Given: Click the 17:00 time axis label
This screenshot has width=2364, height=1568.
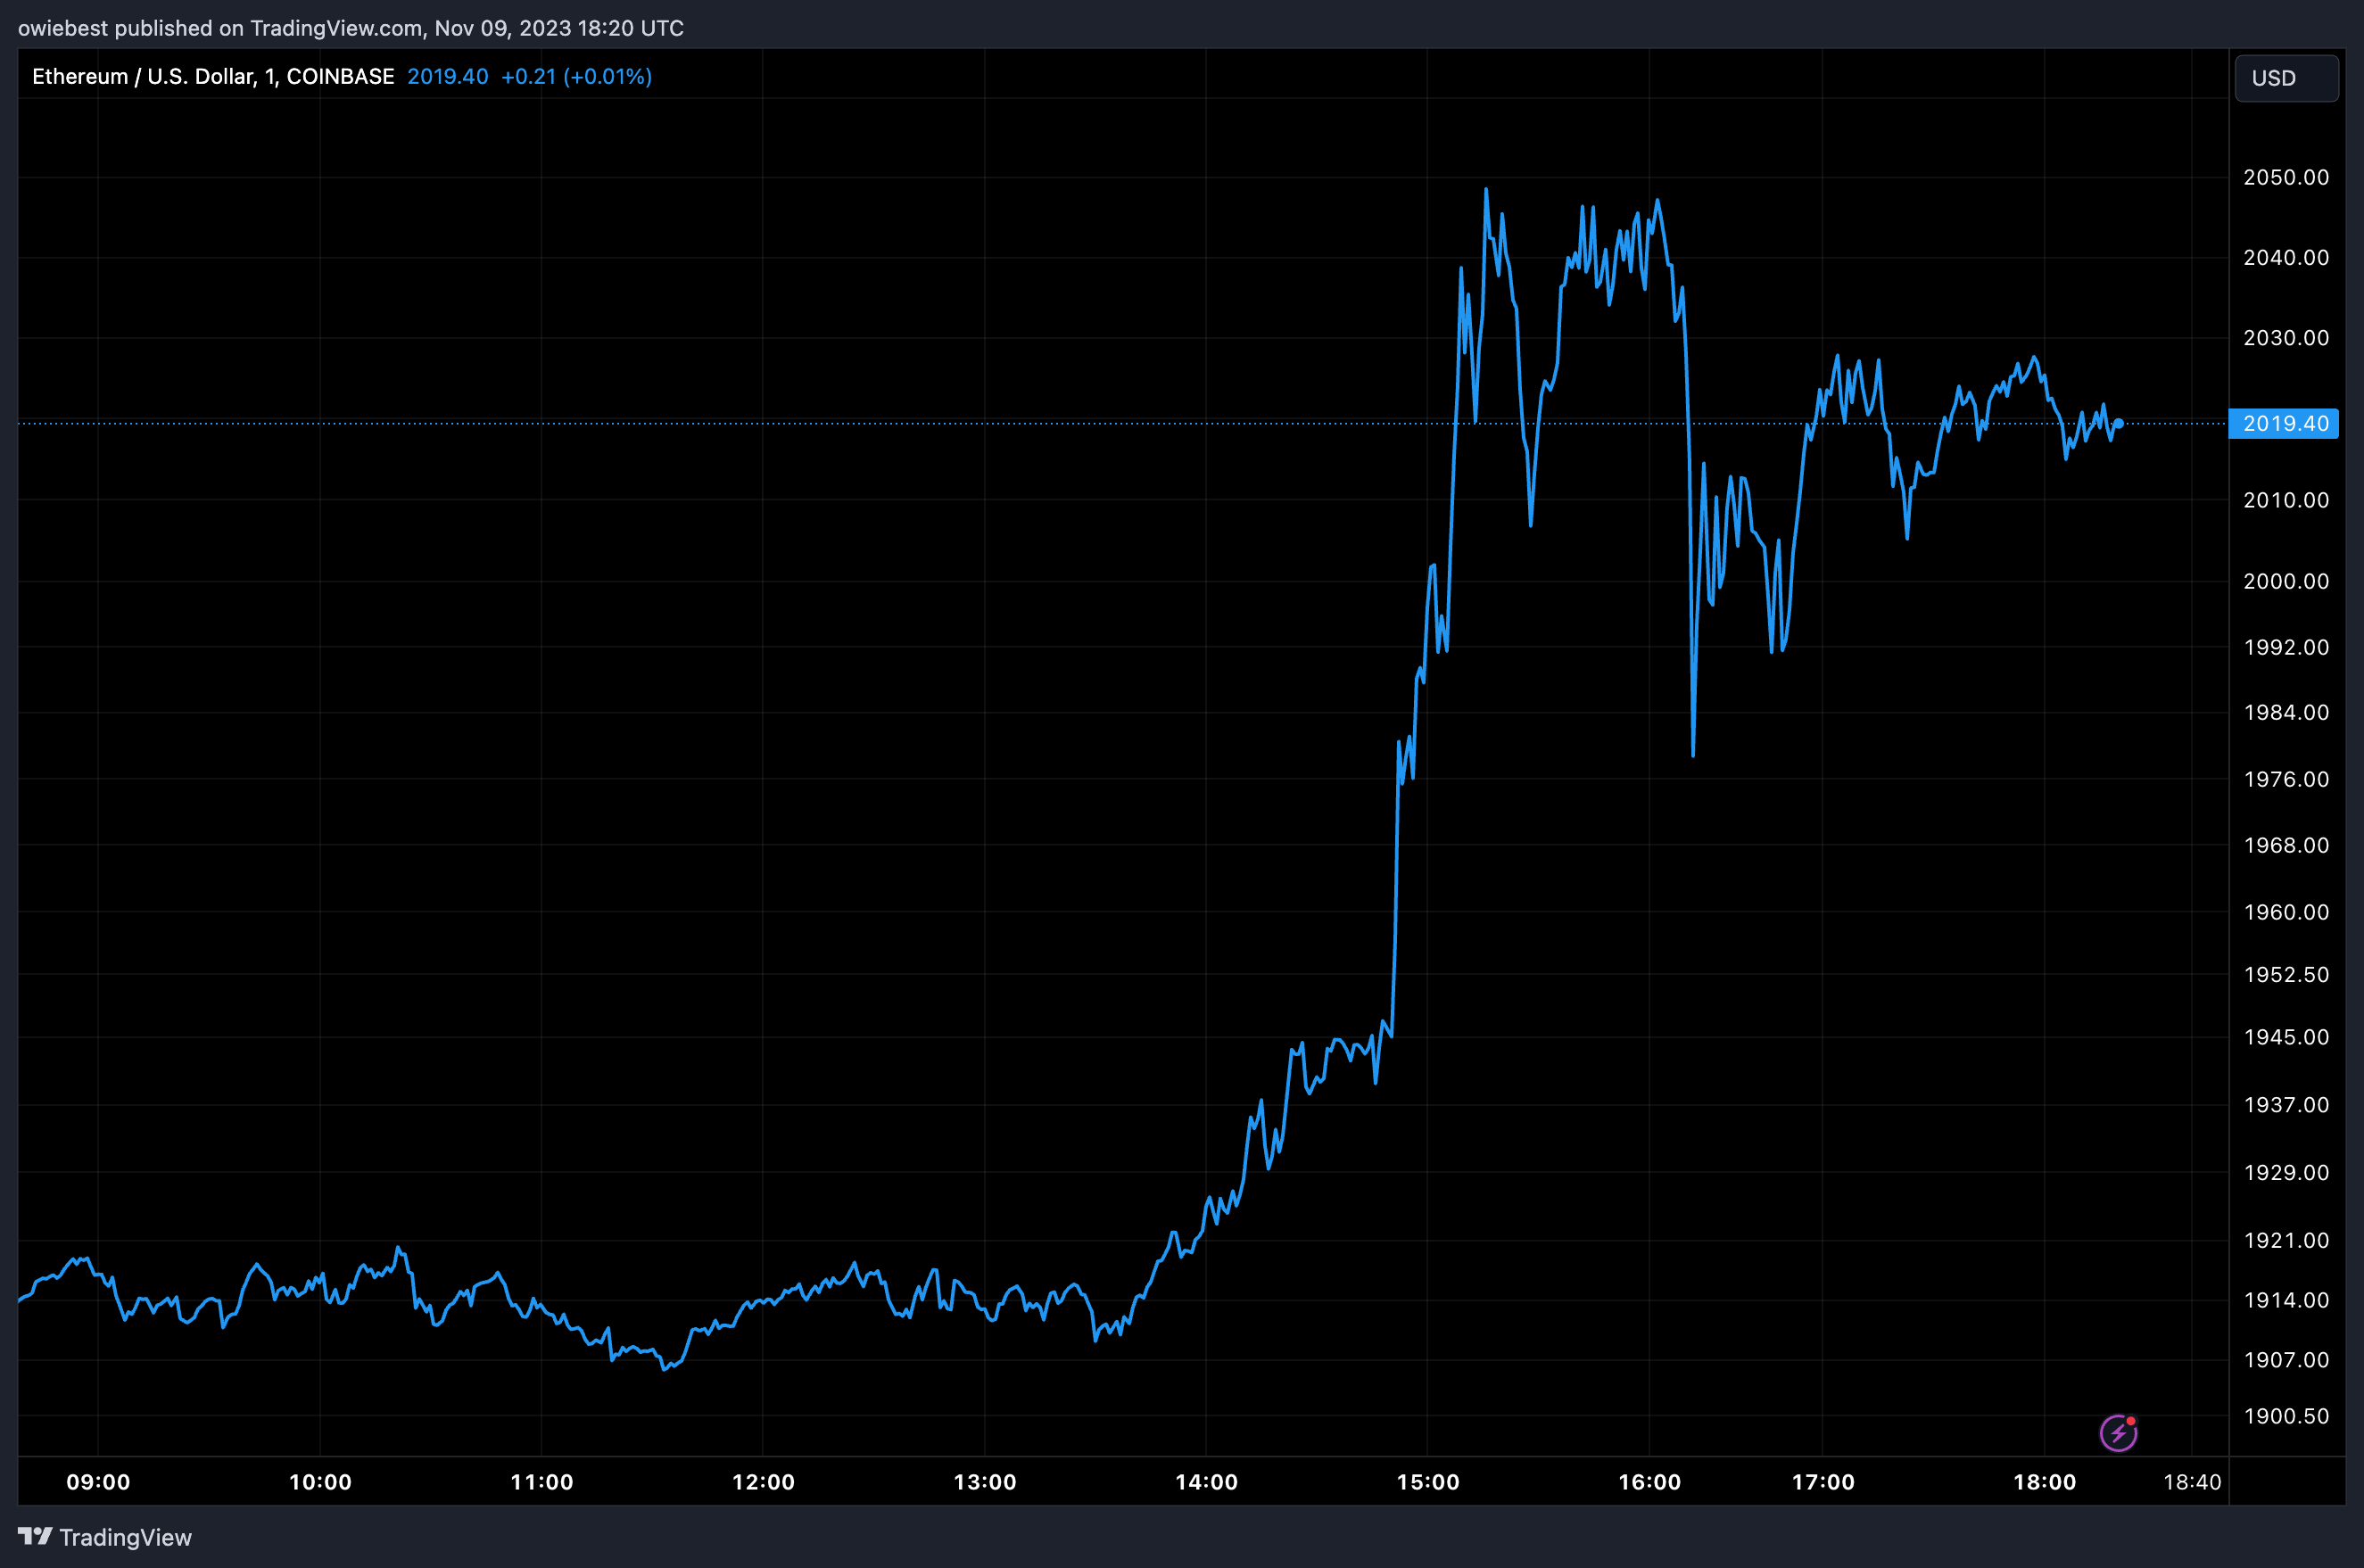Looking at the screenshot, I should [1823, 1482].
